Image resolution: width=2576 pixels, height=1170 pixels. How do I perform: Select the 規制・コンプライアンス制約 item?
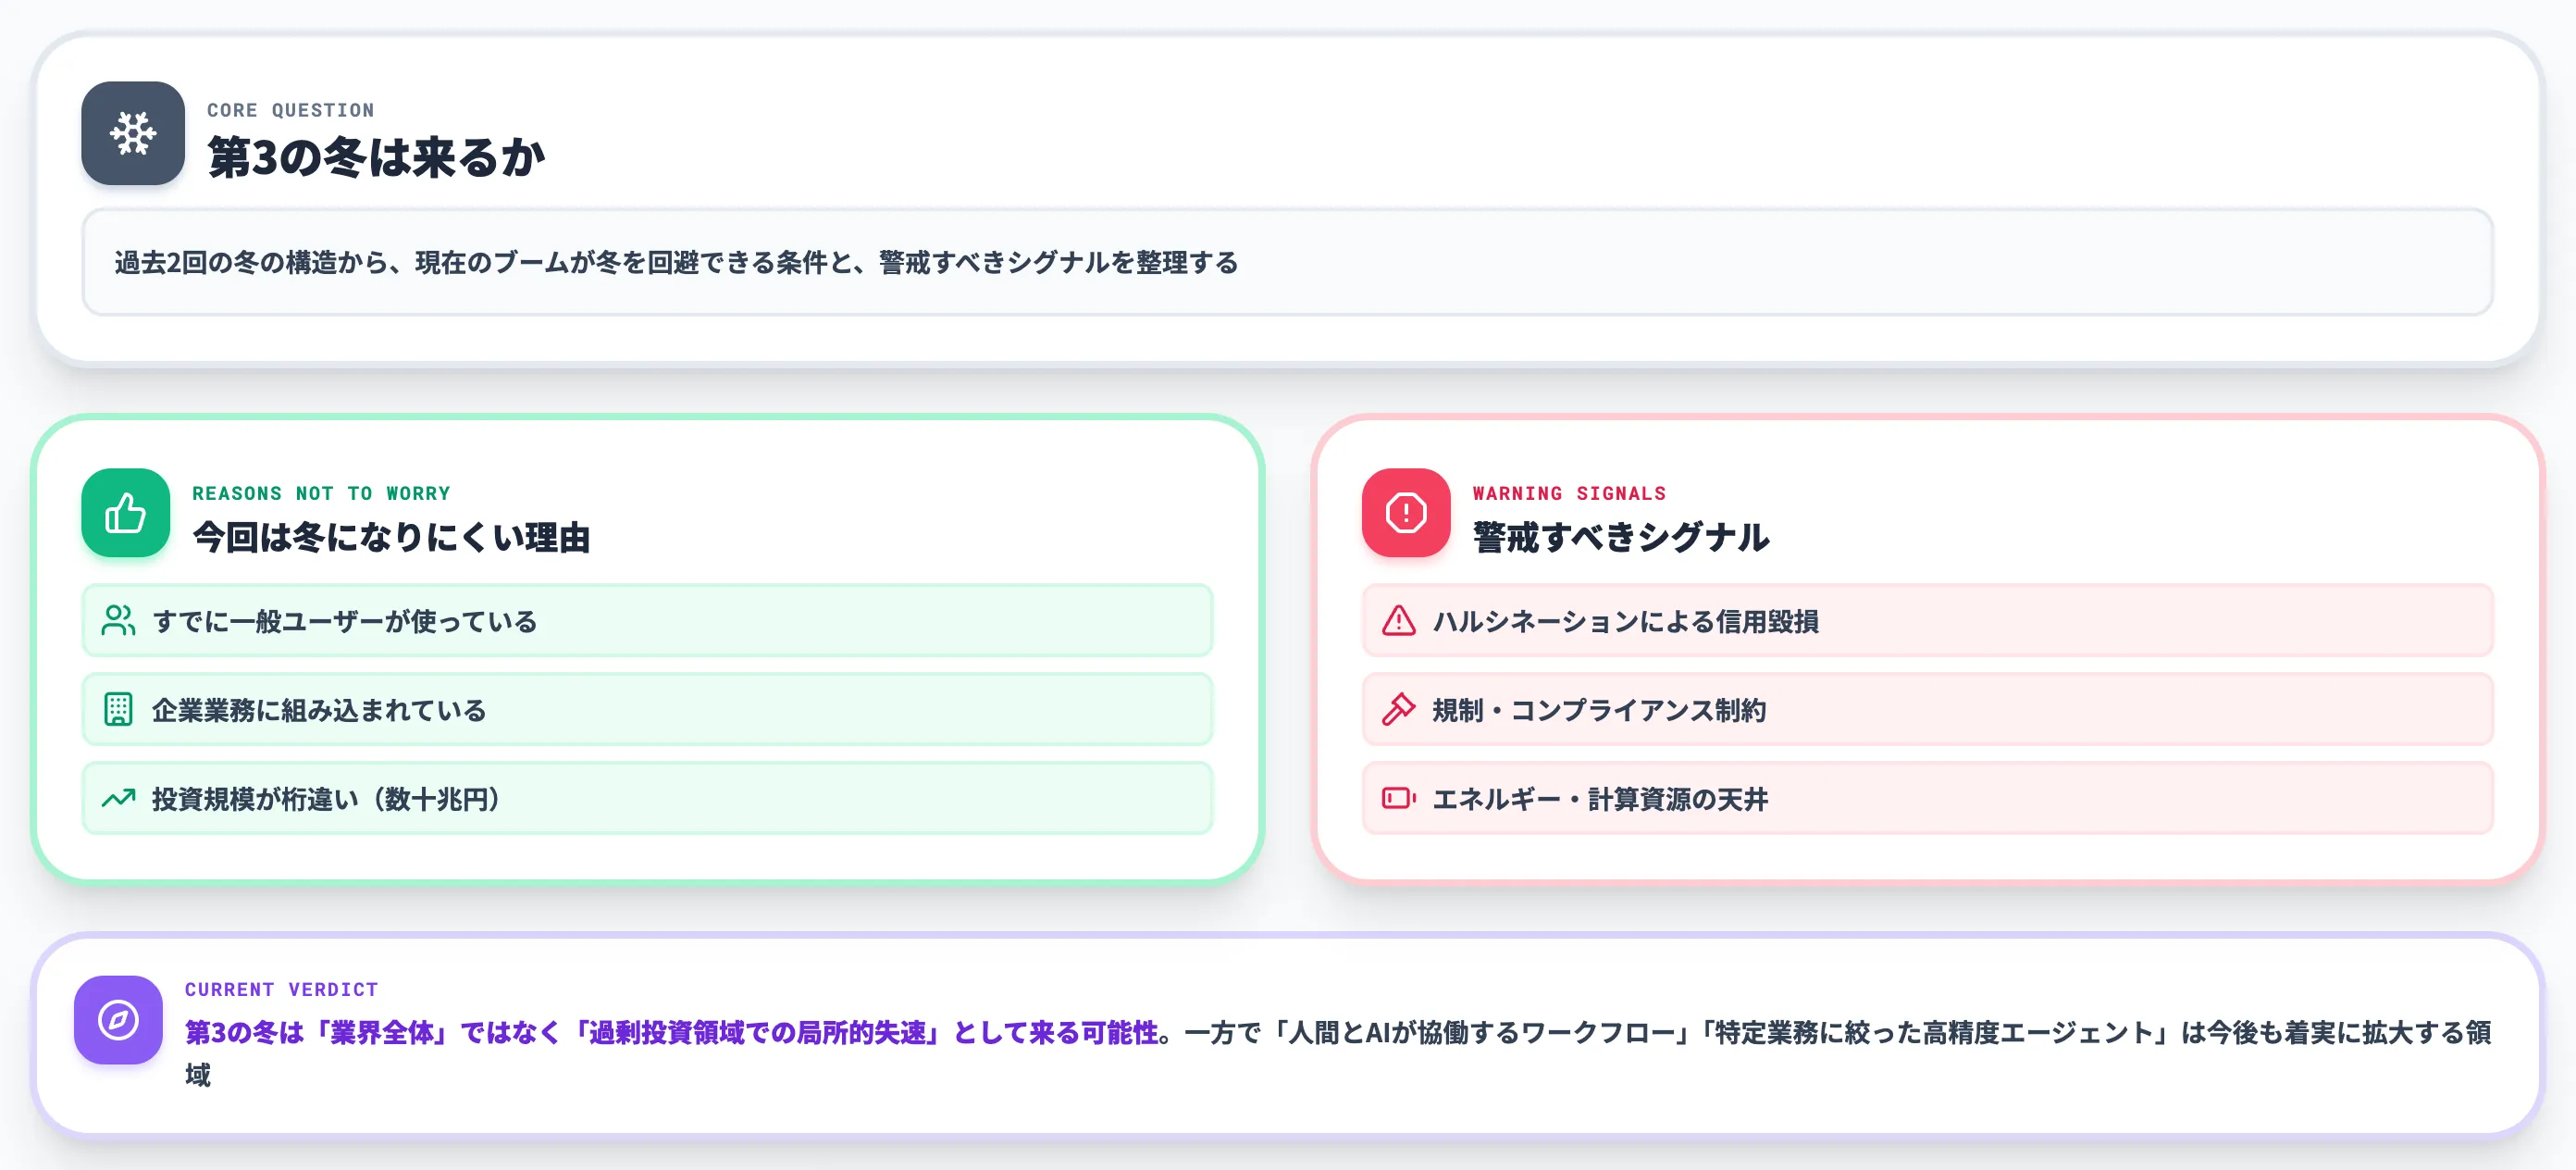pos(1927,710)
